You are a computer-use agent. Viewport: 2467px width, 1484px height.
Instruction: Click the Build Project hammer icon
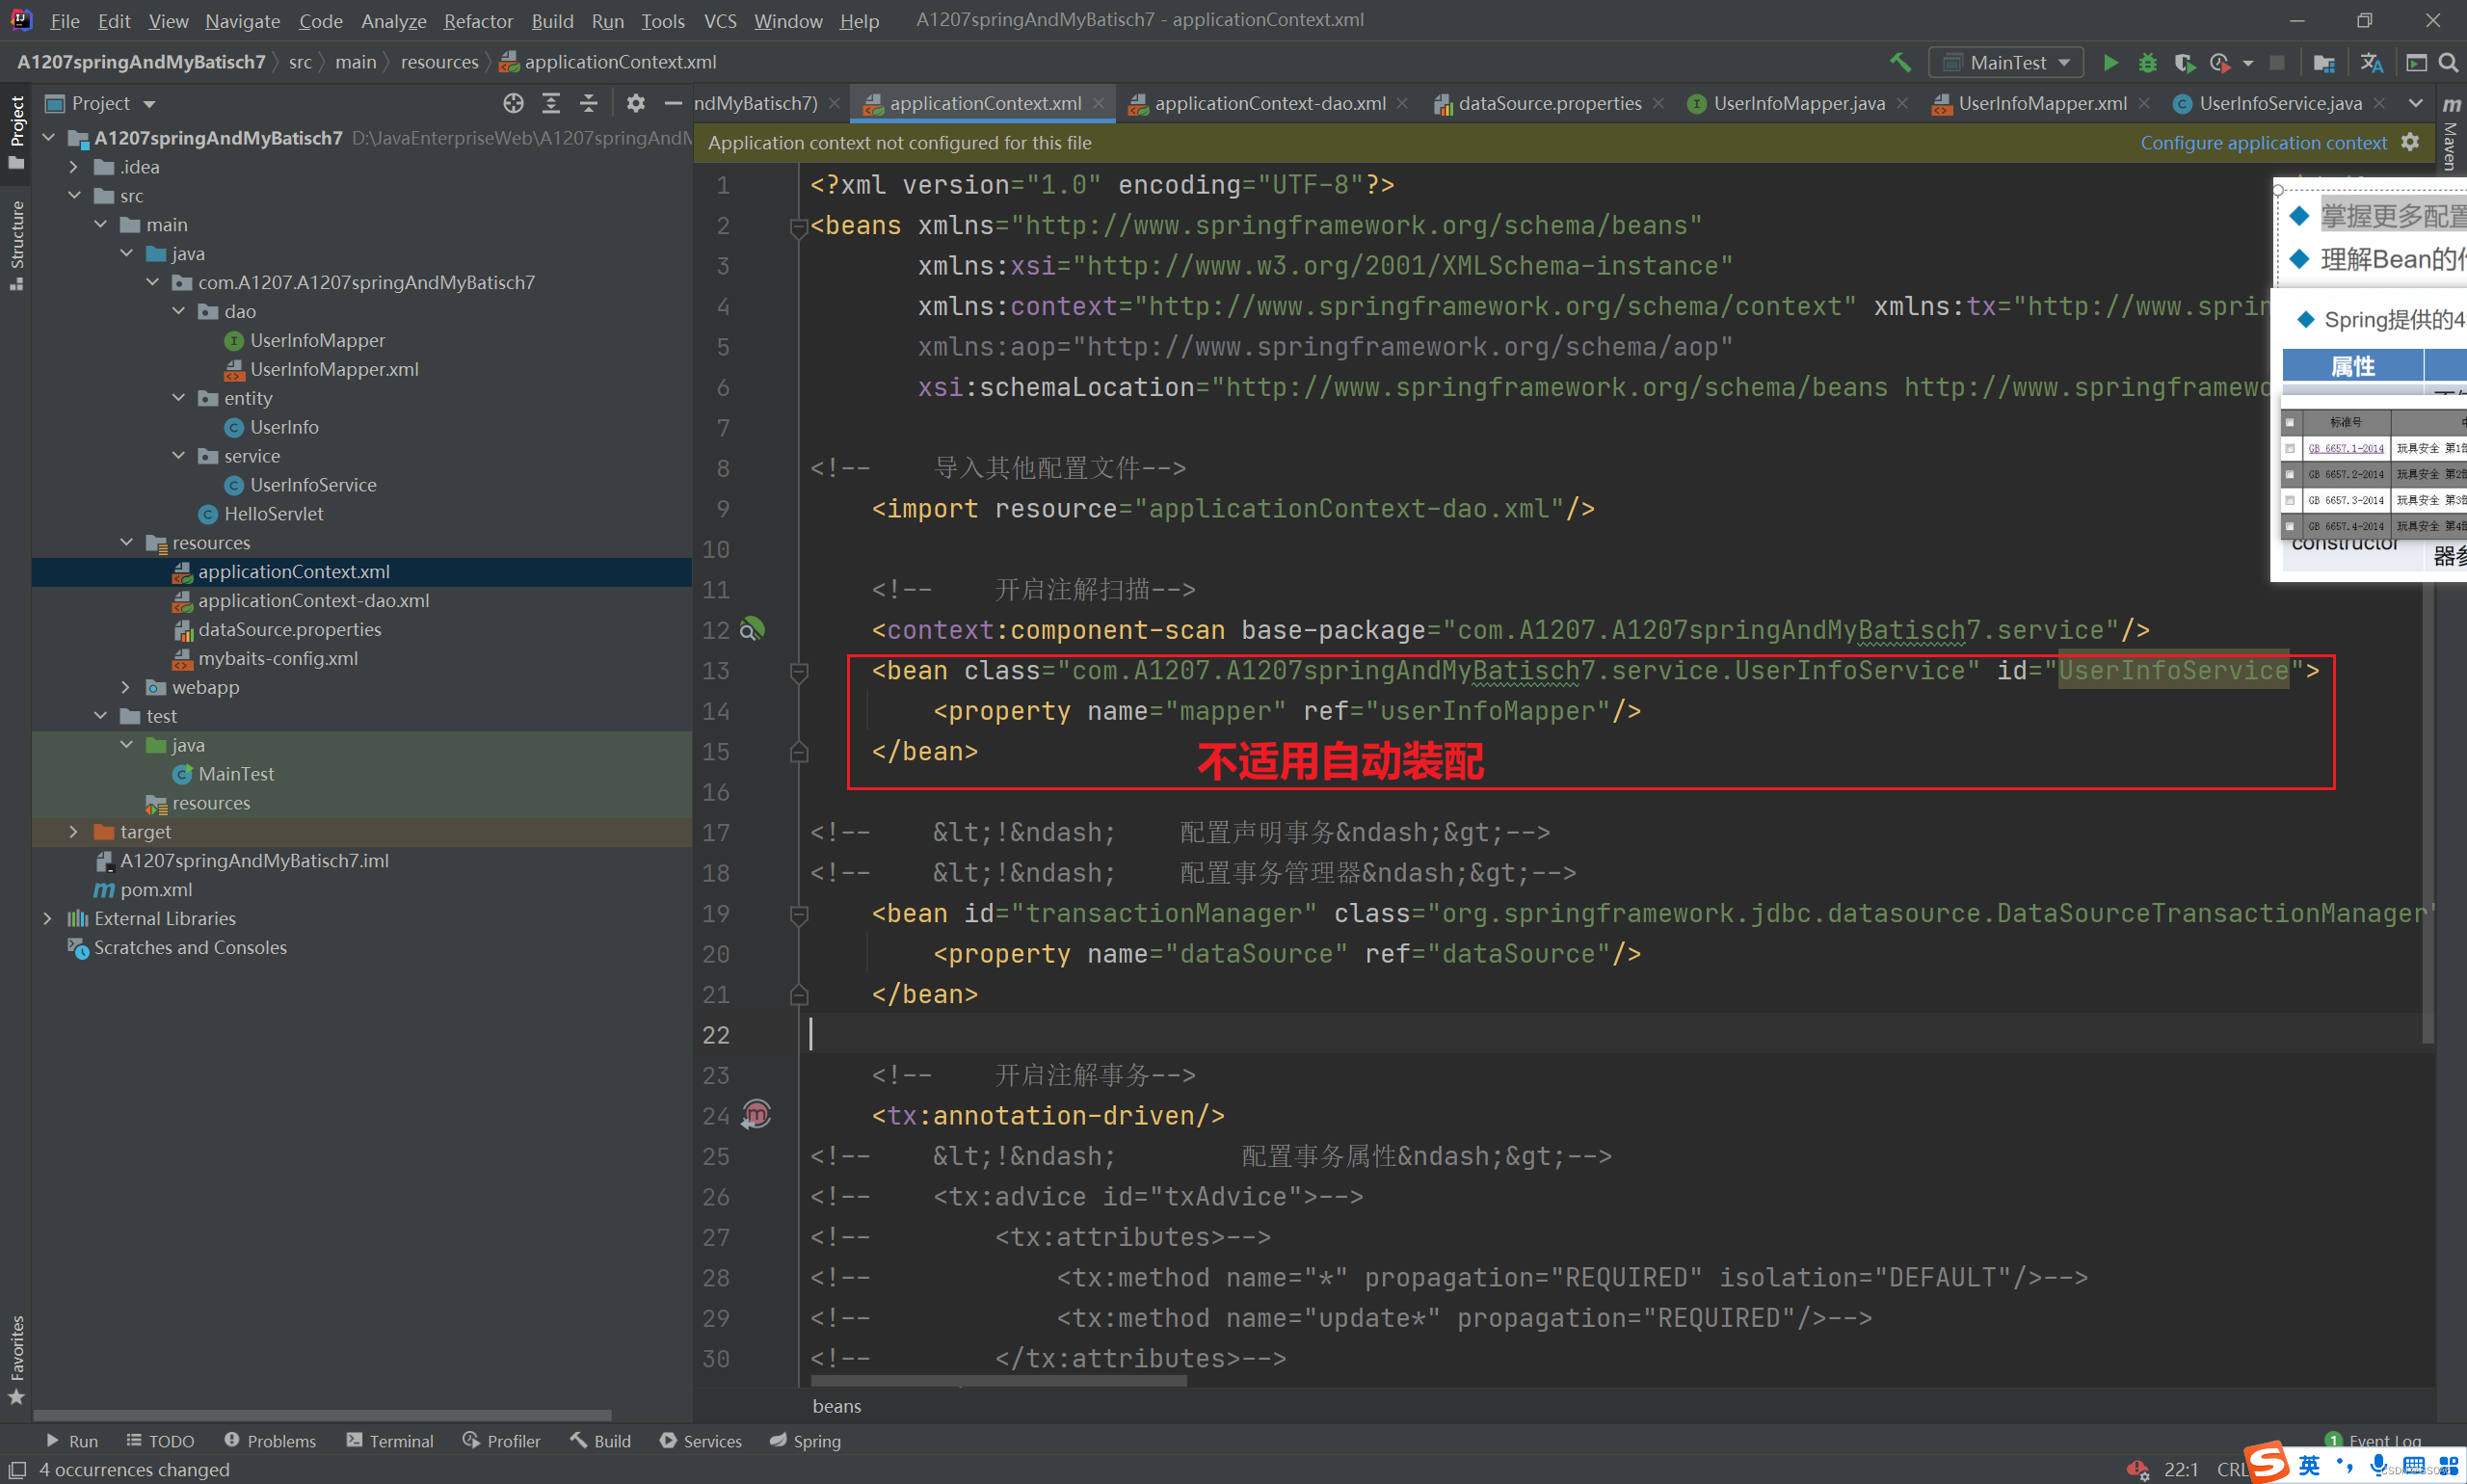coord(1900,62)
